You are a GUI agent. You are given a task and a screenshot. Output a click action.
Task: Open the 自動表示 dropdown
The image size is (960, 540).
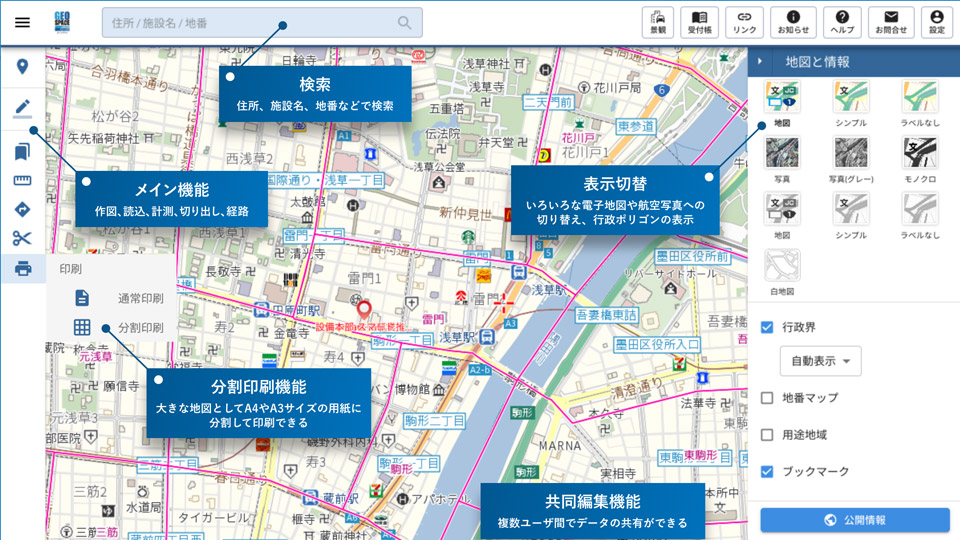coord(820,361)
